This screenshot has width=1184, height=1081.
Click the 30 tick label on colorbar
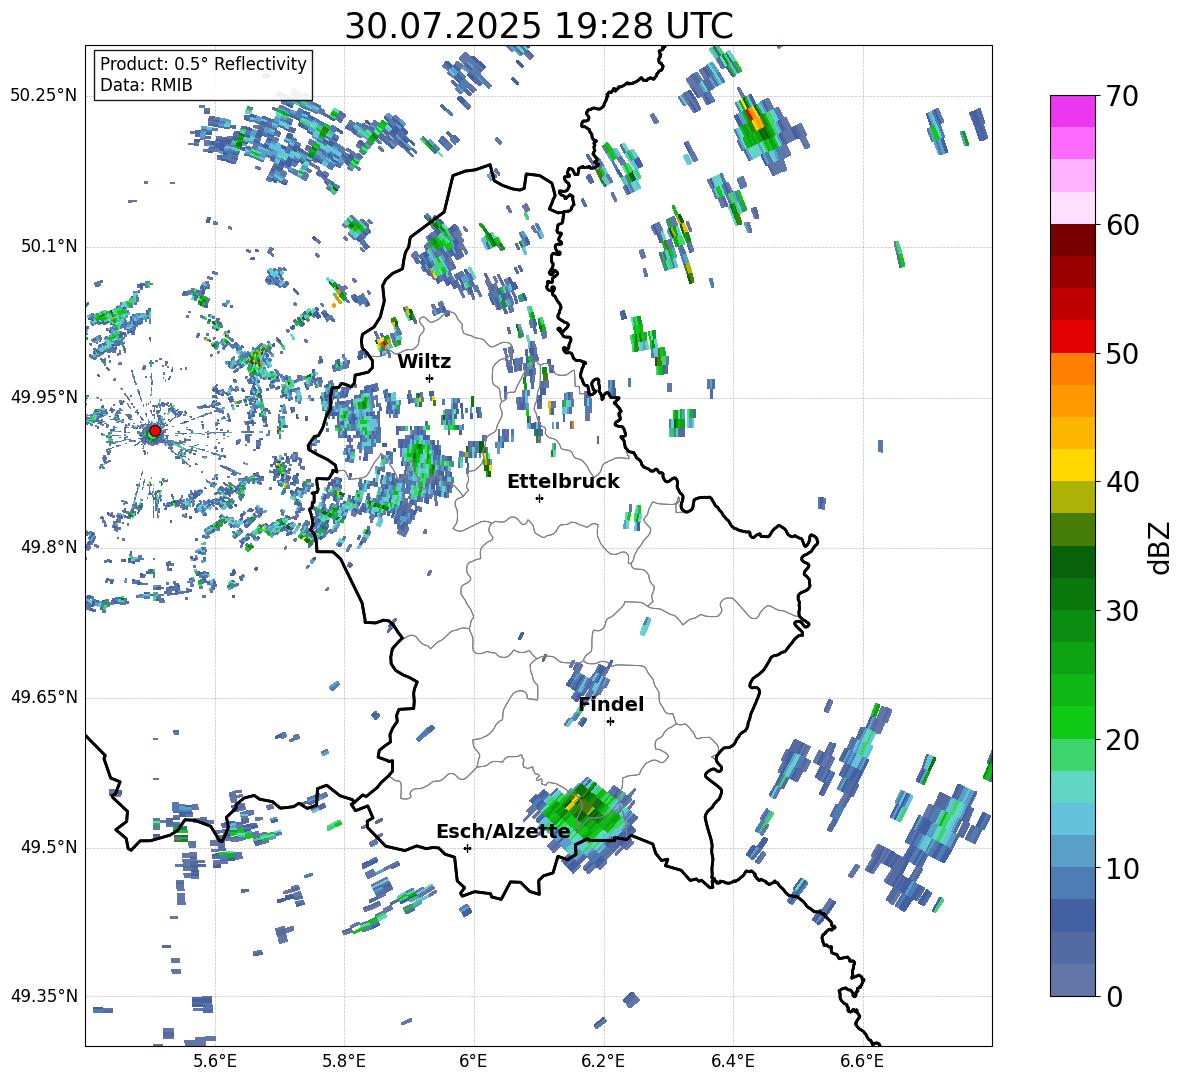[1122, 611]
